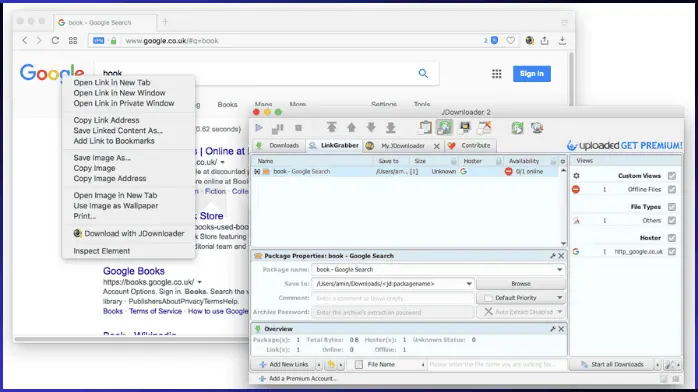The image size is (698, 392).
Task: Move selection down one position
Action: [371, 127]
